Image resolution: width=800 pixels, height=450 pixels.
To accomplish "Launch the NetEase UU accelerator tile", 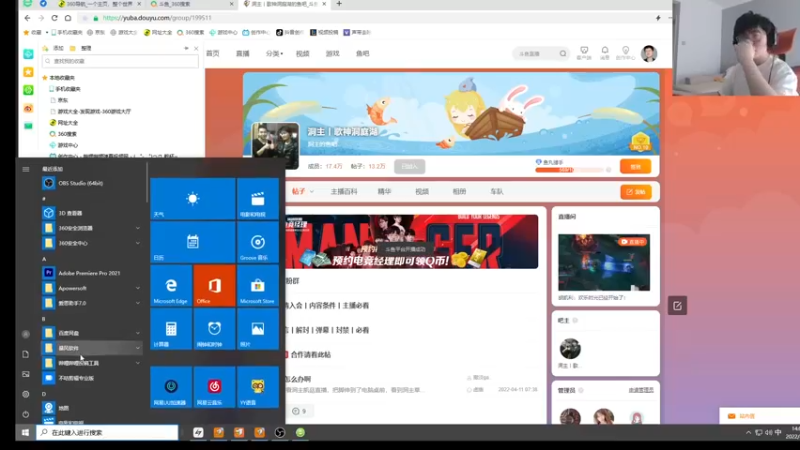I will [171, 387].
